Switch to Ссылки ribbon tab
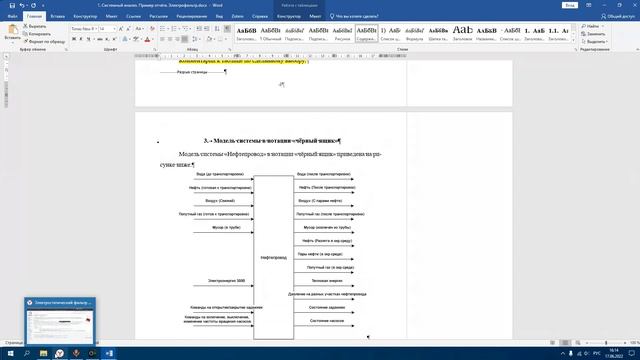Screen dimensions: 640x360 133,16
